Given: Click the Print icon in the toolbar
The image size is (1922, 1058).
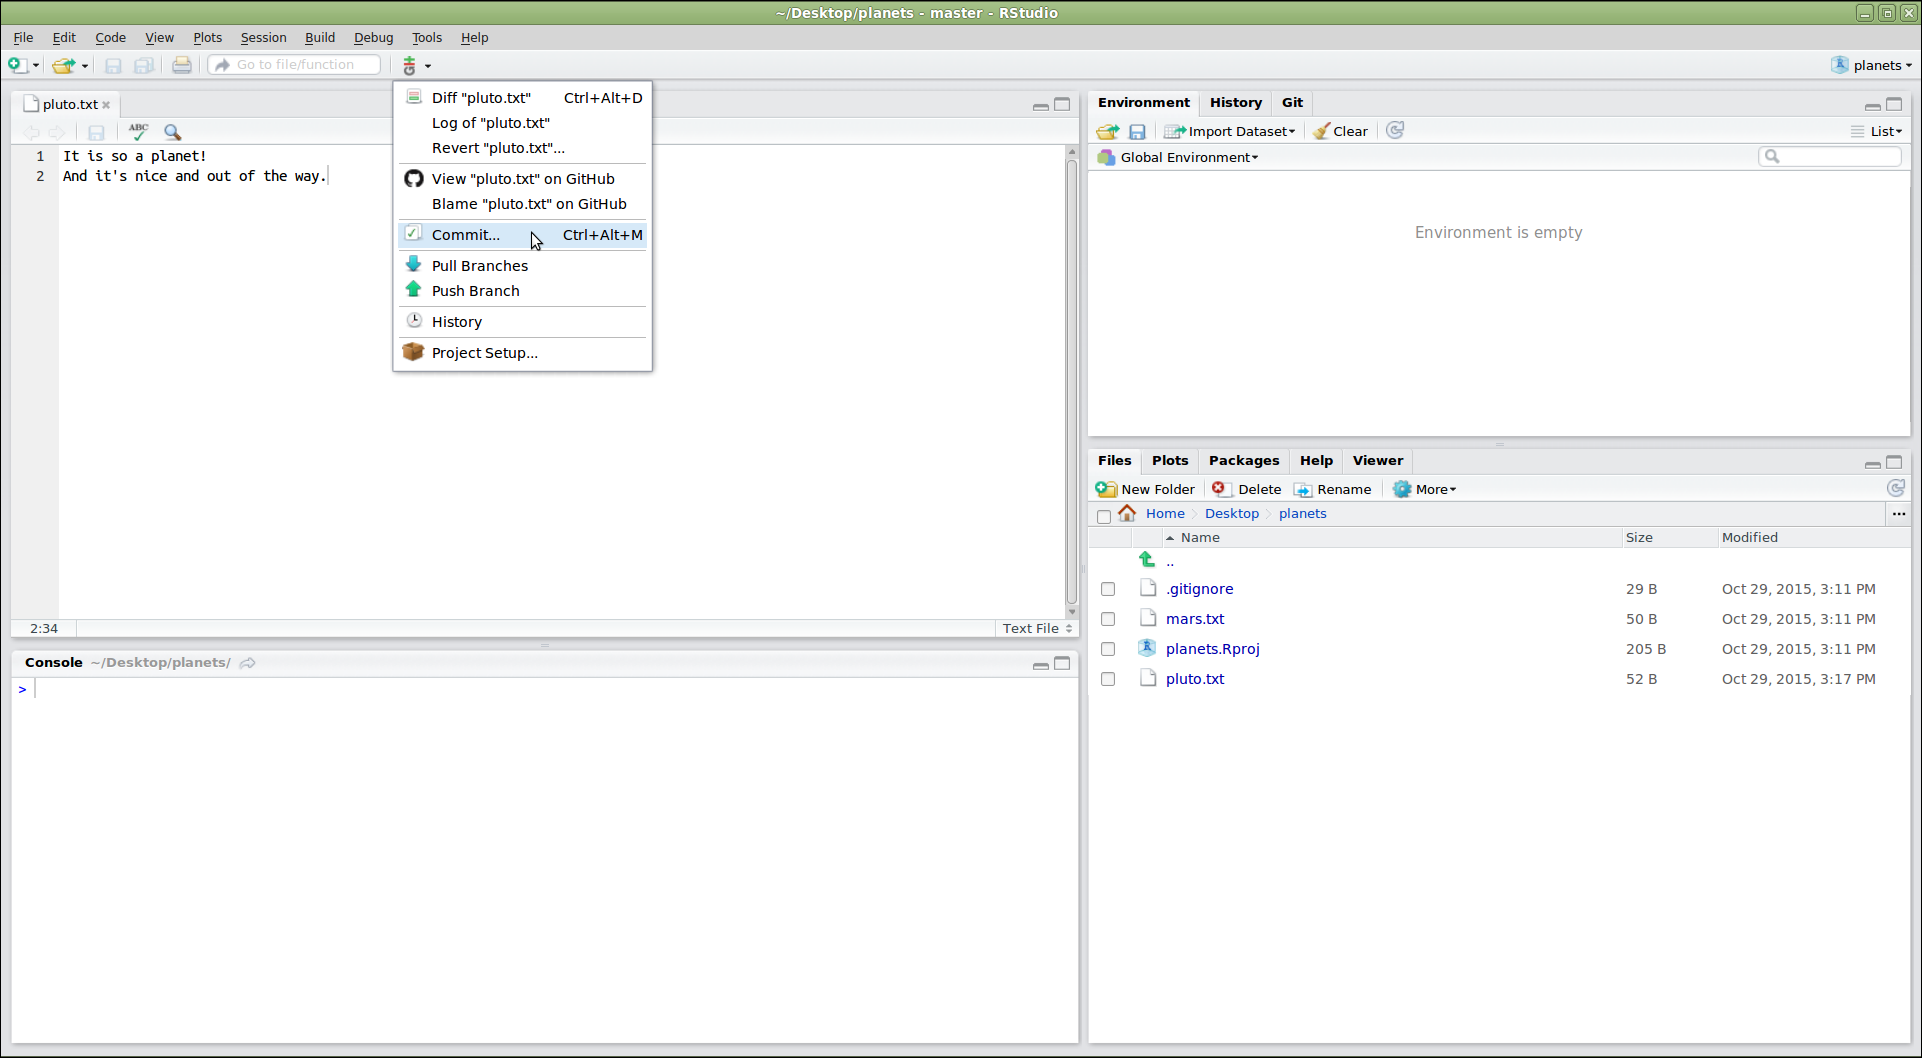Looking at the screenshot, I should [182, 64].
